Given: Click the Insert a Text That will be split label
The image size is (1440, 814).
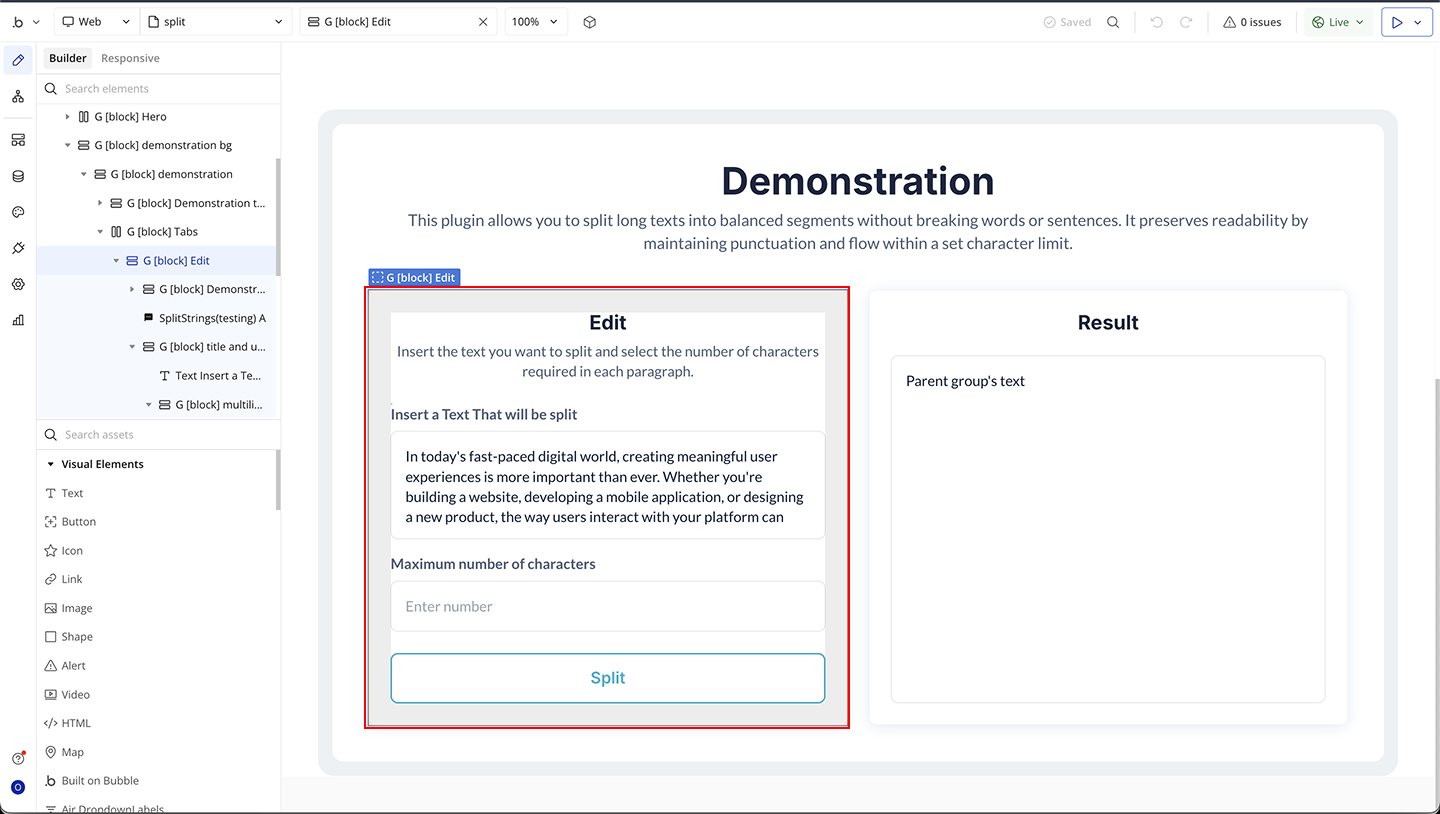Looking at the screenshot, I should click(484, 415).
